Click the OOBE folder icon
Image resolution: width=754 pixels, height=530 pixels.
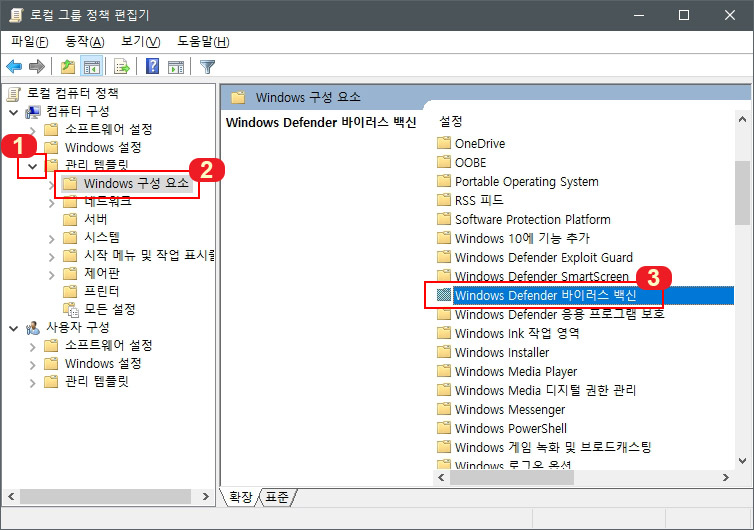click(443, 162)
